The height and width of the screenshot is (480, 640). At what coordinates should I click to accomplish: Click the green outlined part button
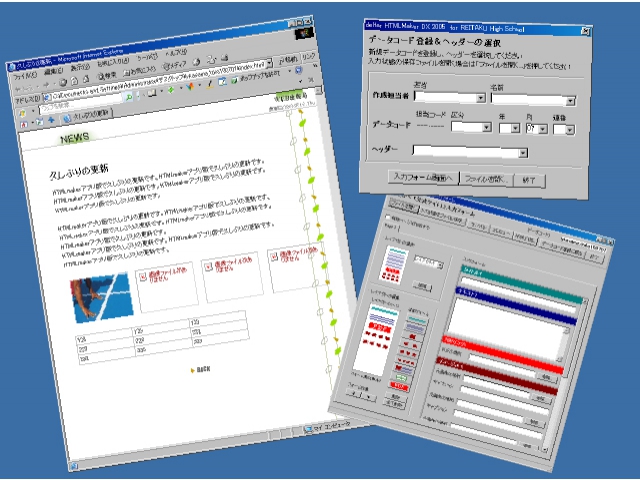click(x=402, y=378)
